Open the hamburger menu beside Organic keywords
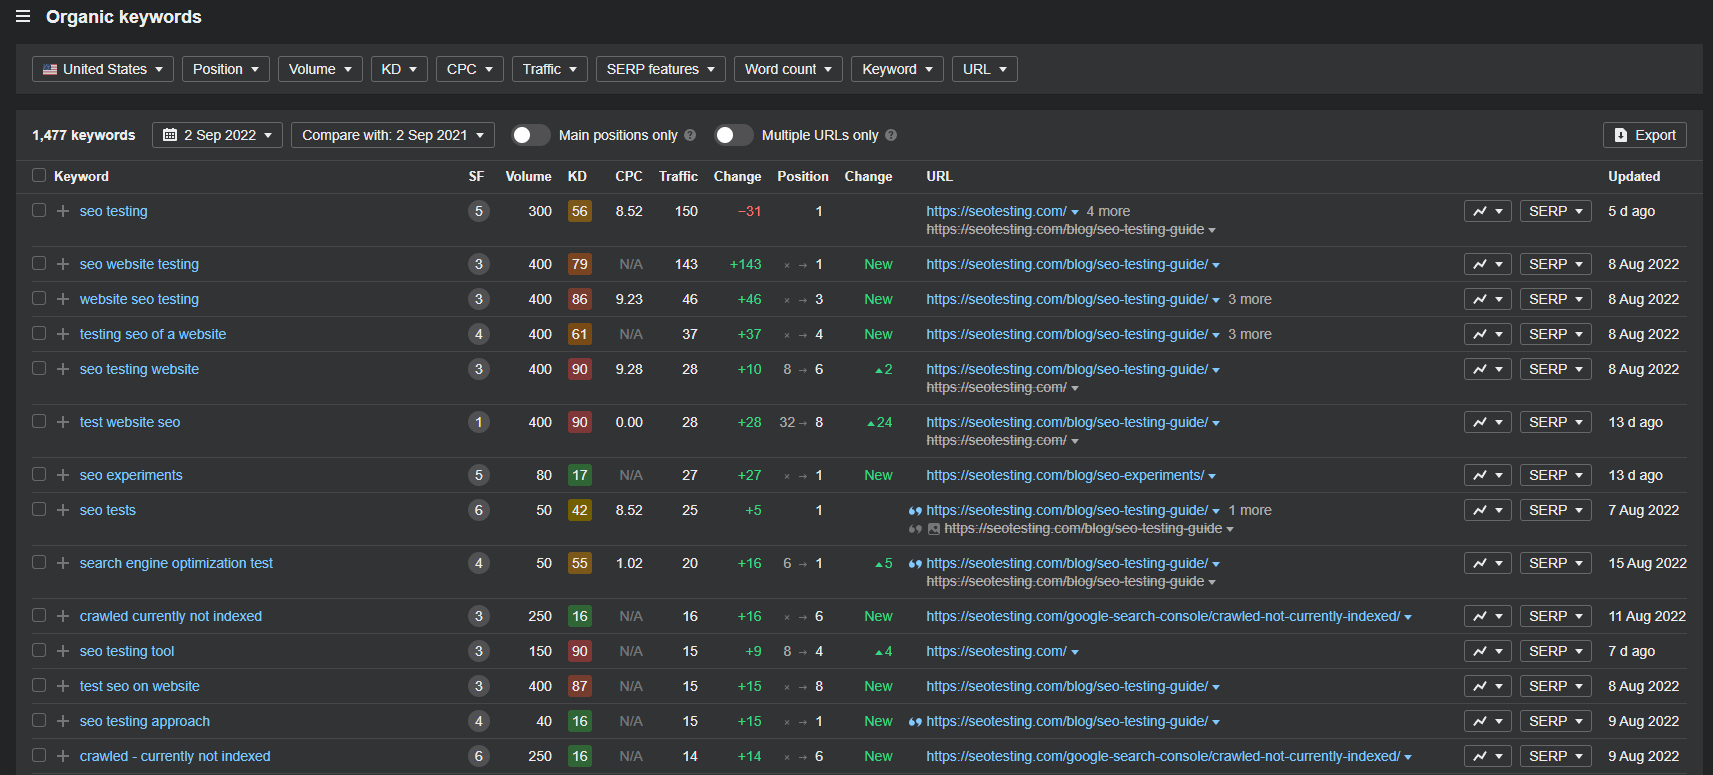The width and height of the screenshot is (1713, 775). 23,17
